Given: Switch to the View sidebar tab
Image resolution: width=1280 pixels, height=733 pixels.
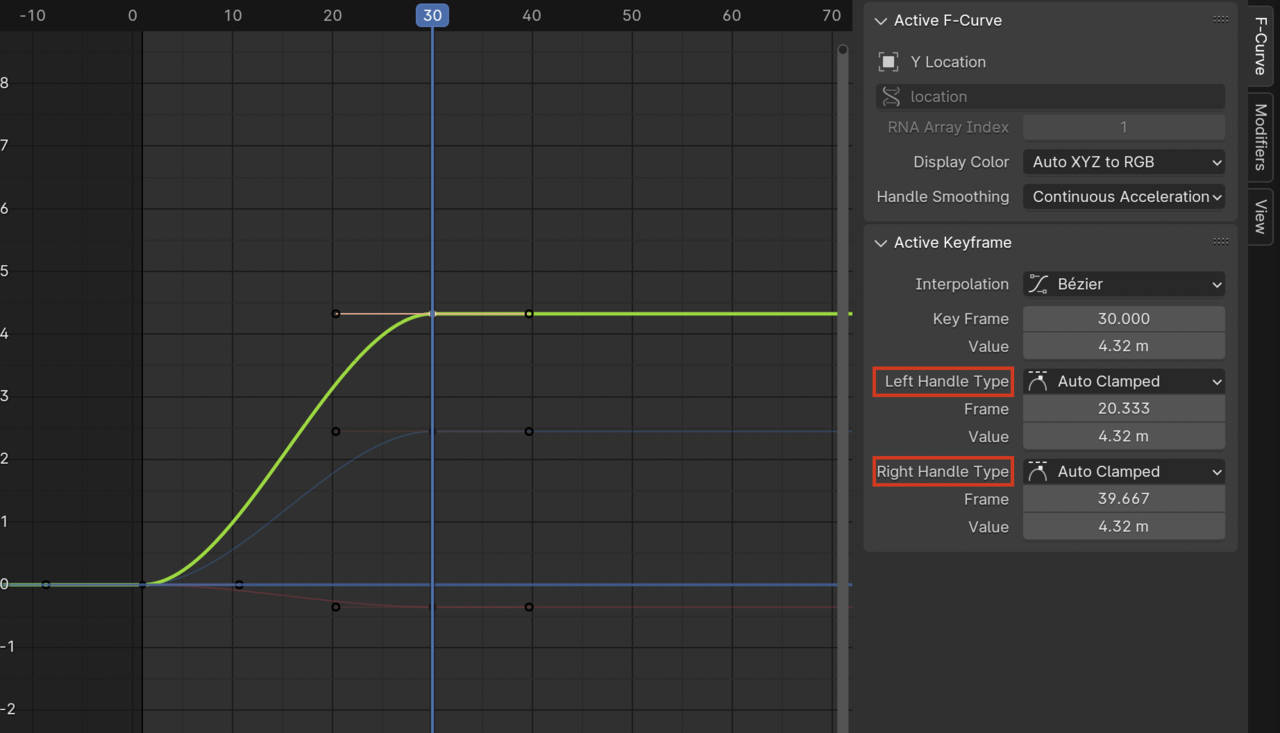Looking at the screenshot, I should pyautogui.click(x=1261, y=216).
